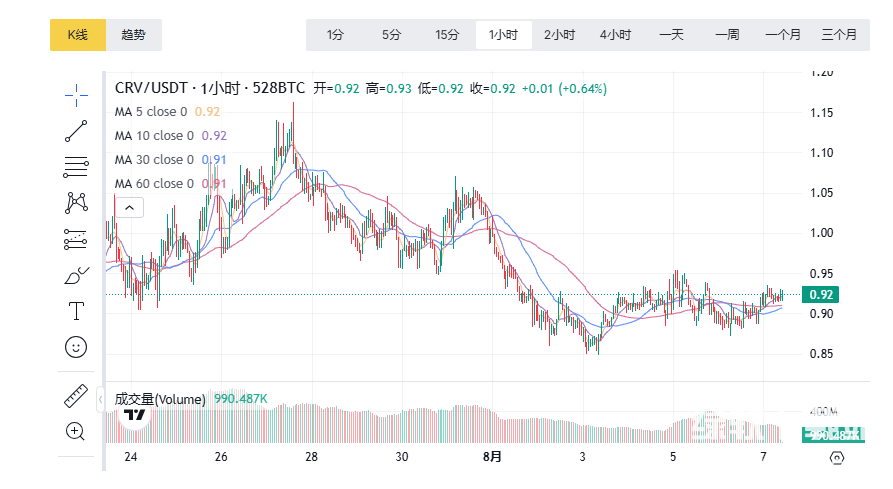
Task: Choose the pattern drawing tool
Action: [x=76, y=202]
